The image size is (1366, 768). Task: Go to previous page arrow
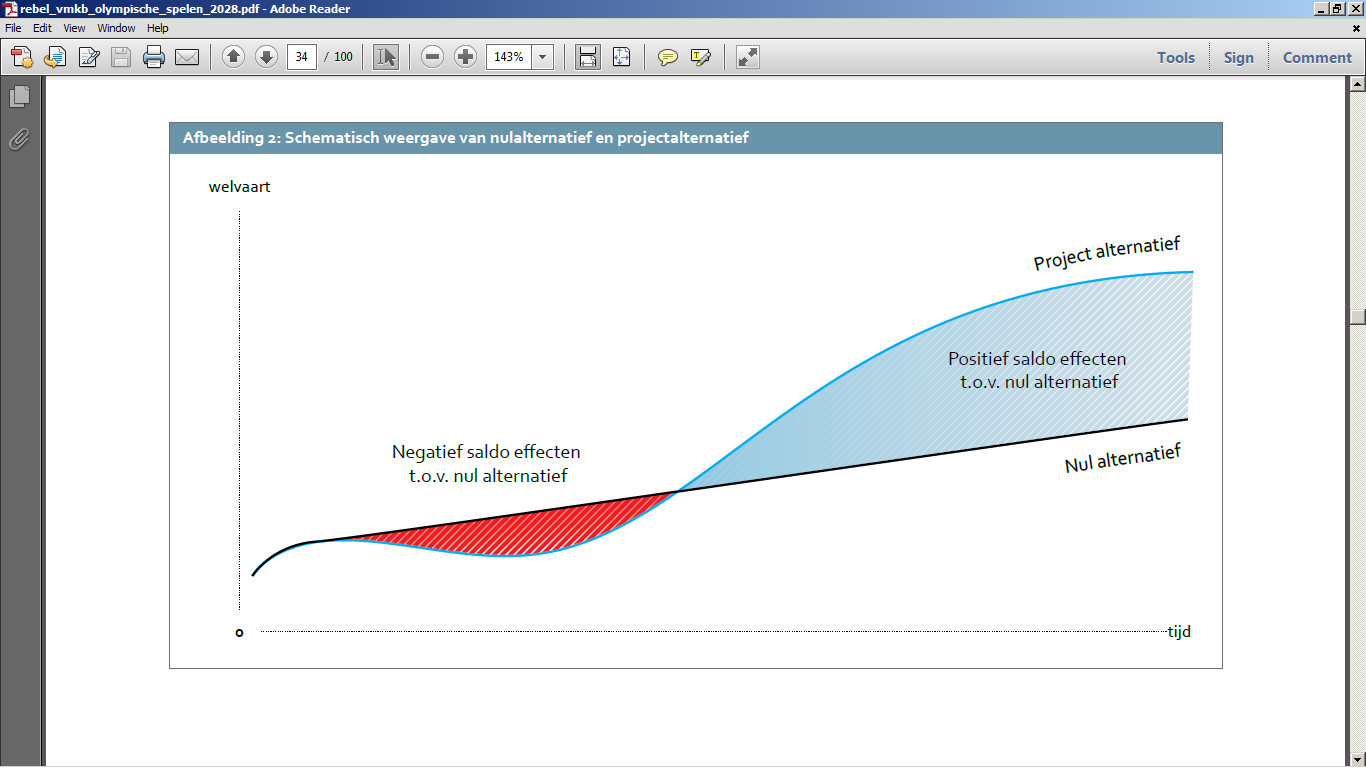point(233,57)
